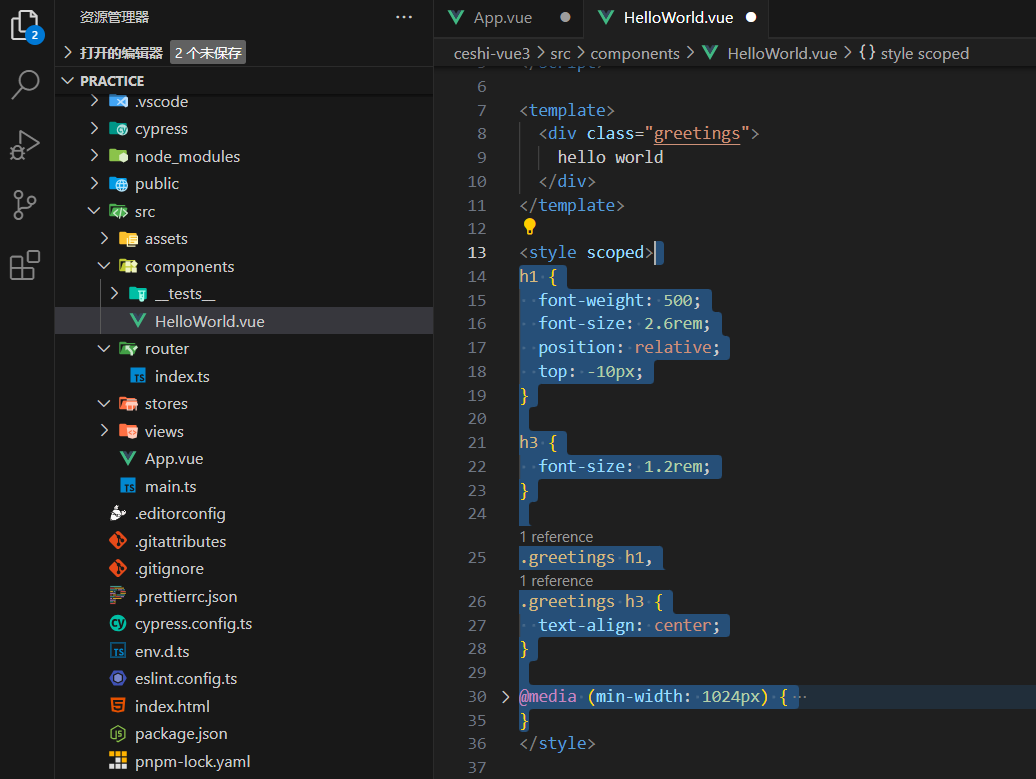
Task: Unfold the @media block on line 30
Action: coord(505,696)
